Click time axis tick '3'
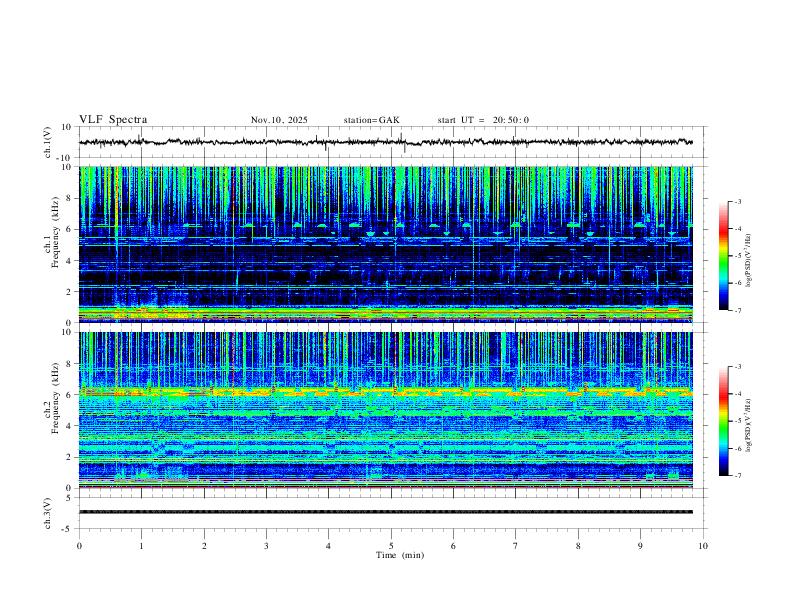 (266, 546)
